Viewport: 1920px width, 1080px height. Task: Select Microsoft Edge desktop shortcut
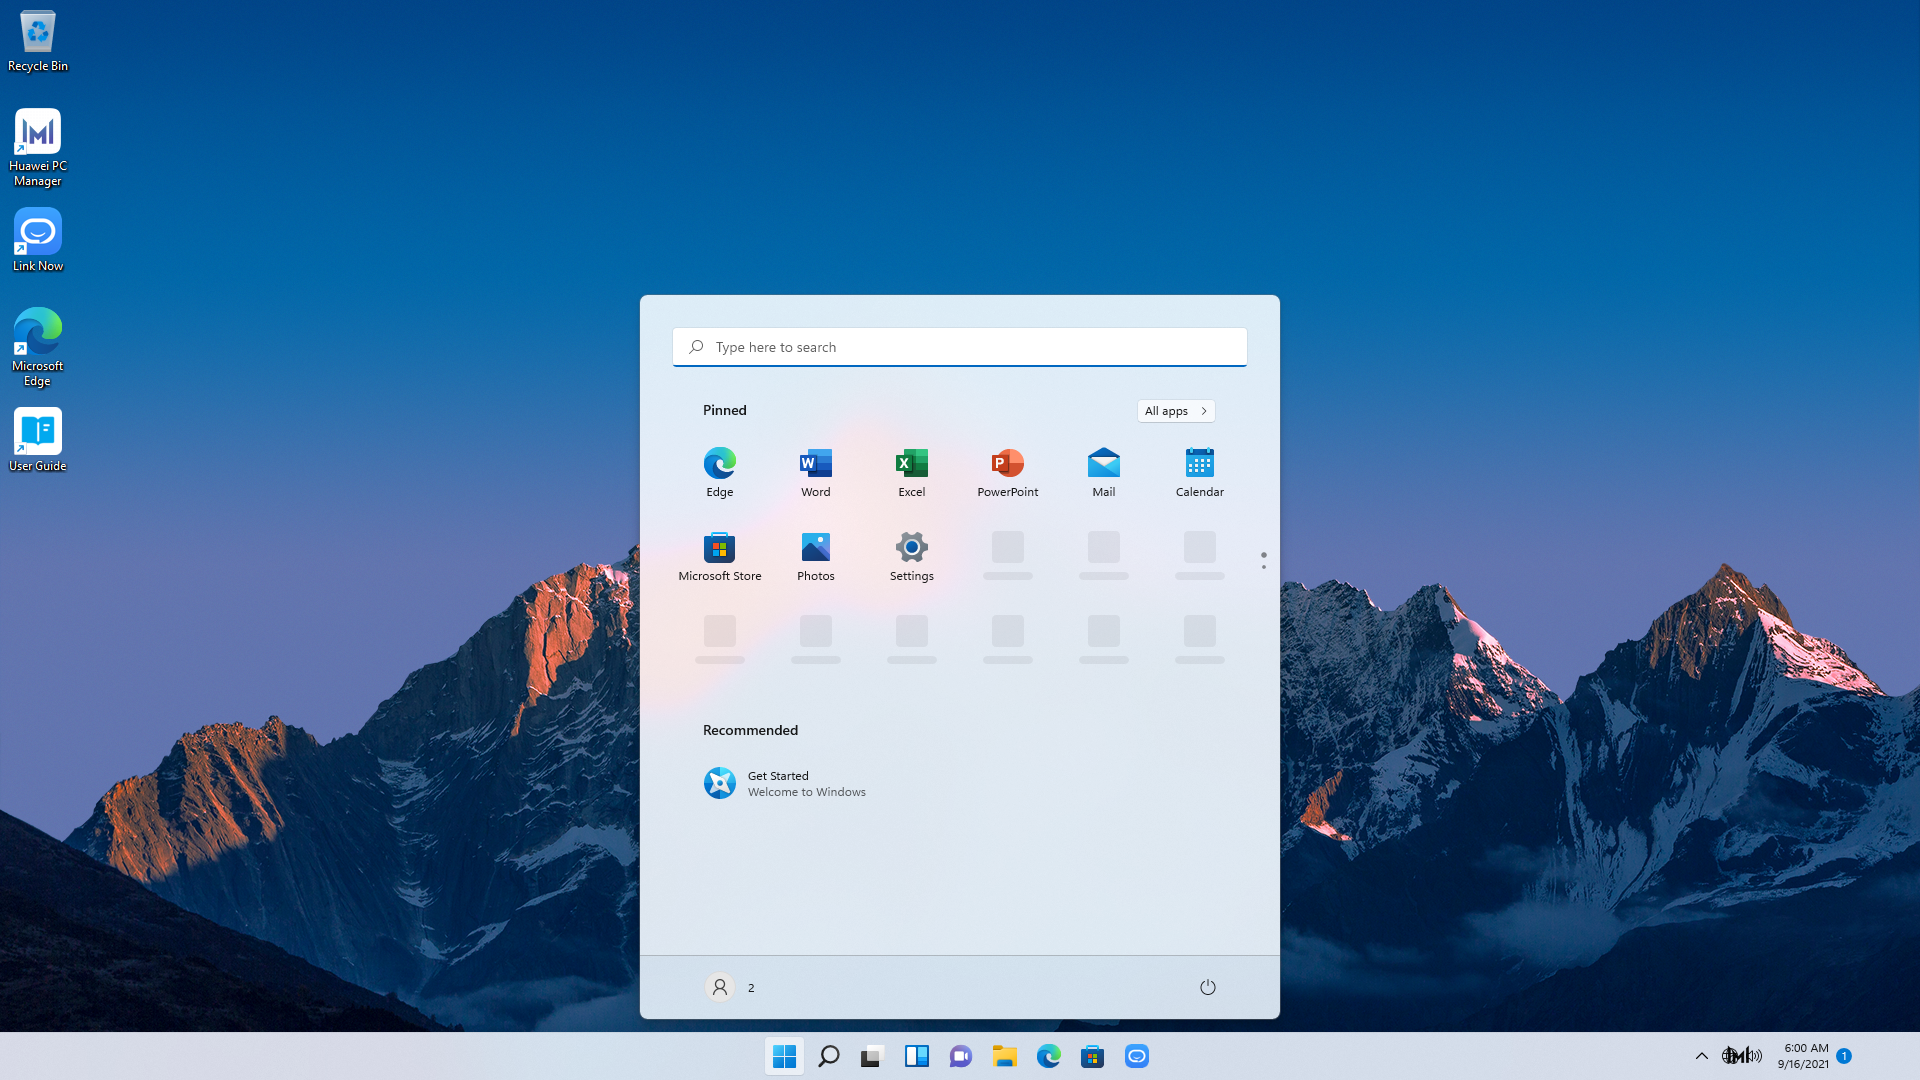38,348
